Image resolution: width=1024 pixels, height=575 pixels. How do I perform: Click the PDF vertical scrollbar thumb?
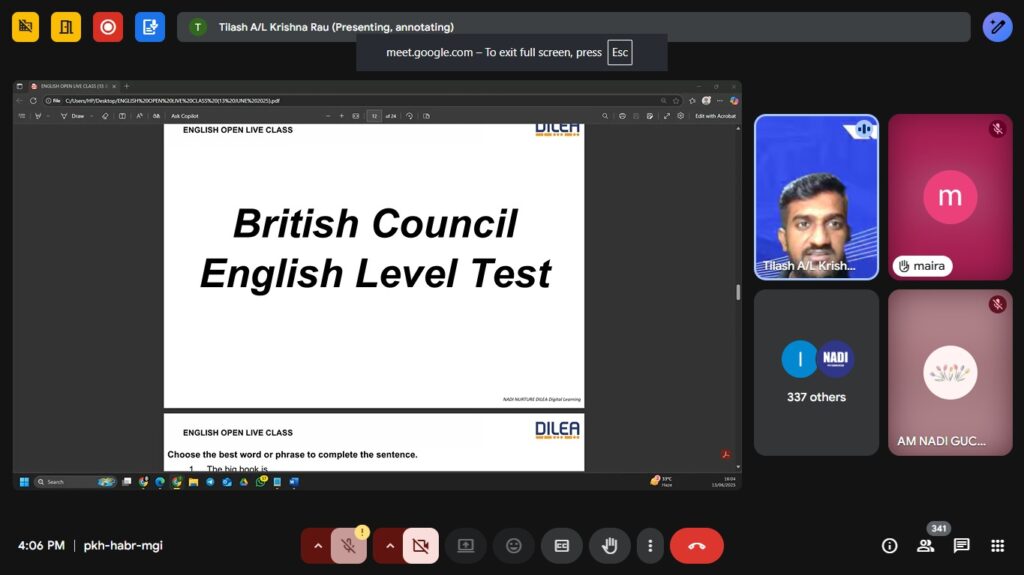pos(738,292)
